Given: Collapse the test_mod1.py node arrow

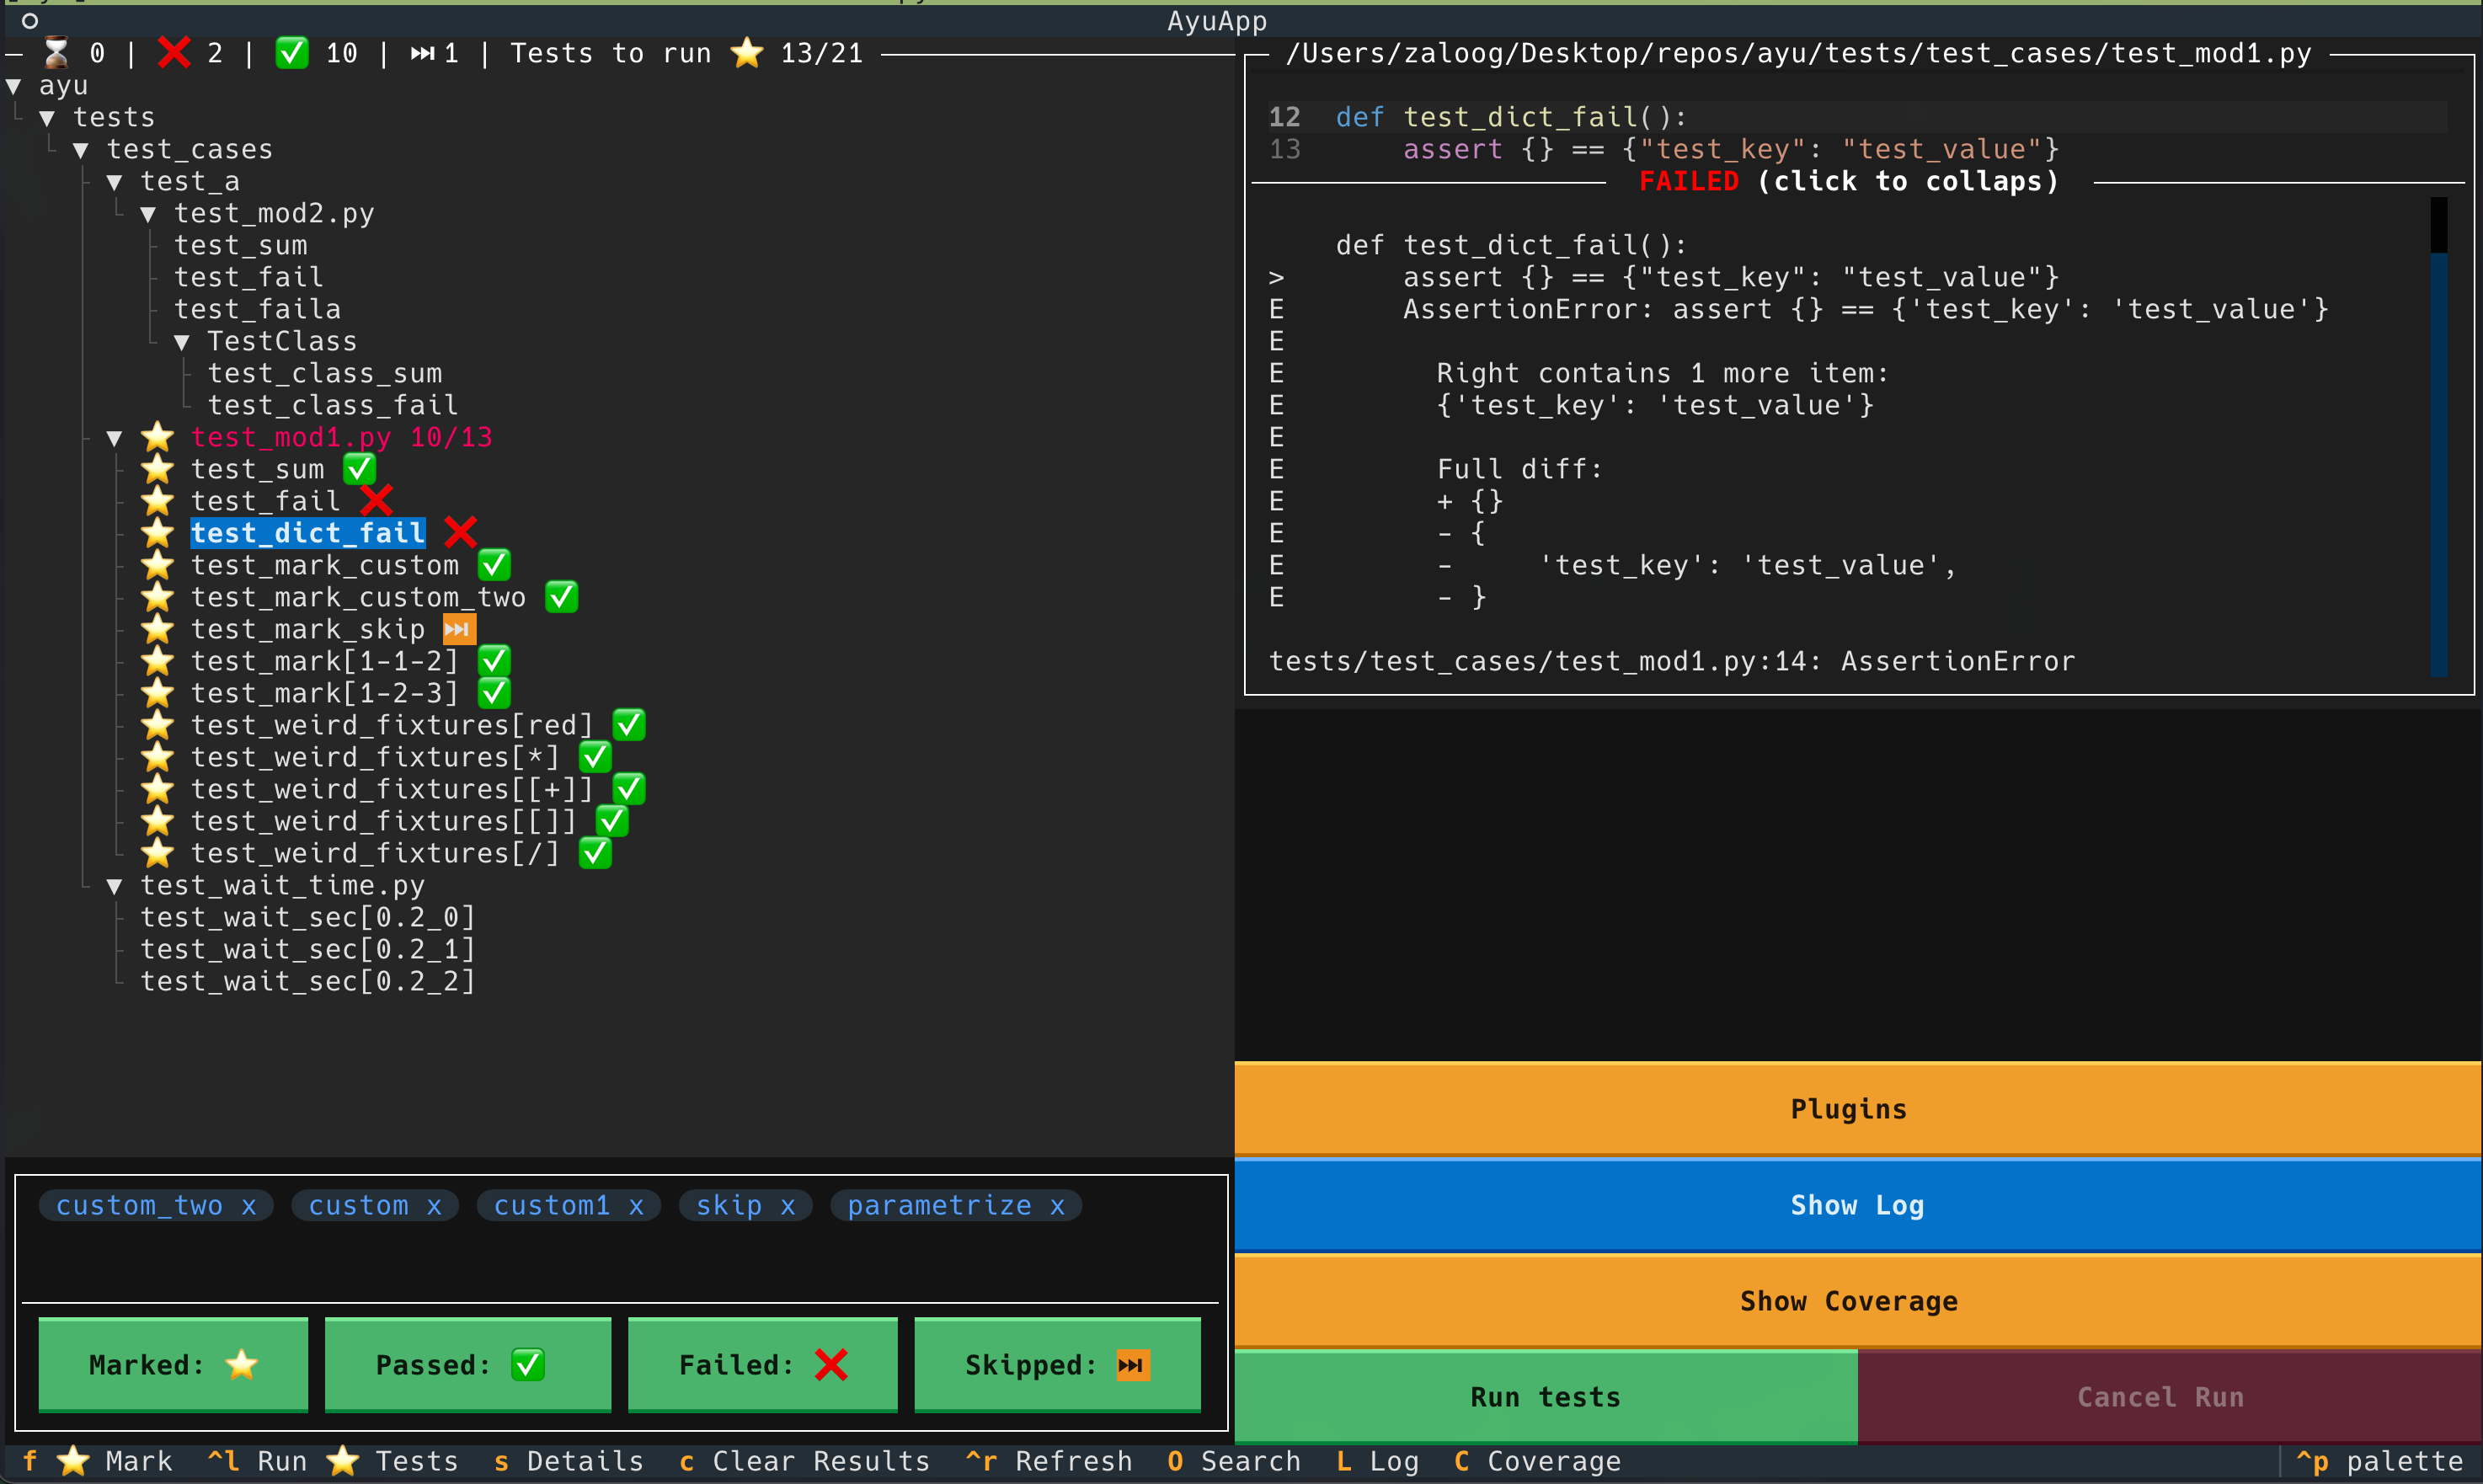Looking at the screenshot, I should (114, 438).
